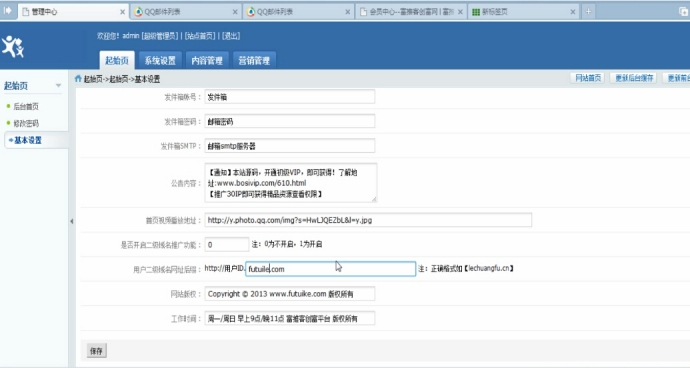Click the 发件箱帐号 field label
690x368 pixels.
pos(182,97)
